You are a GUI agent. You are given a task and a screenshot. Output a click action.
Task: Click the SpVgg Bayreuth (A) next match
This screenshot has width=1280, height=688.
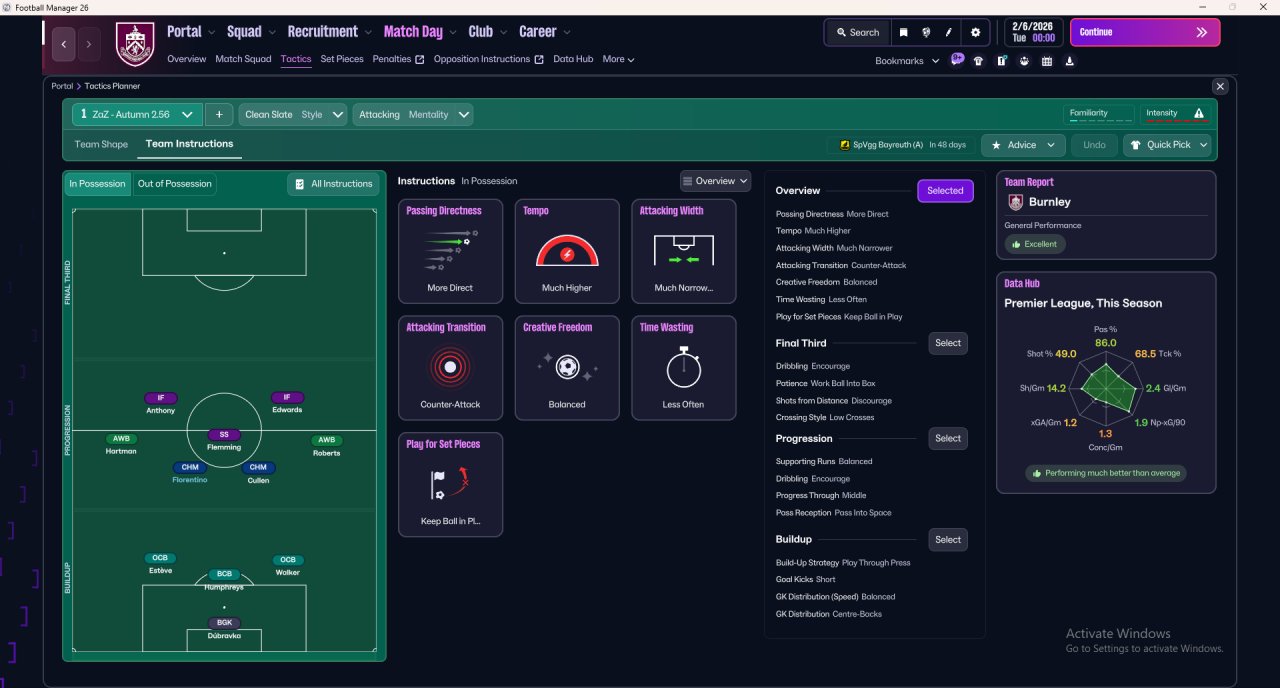tap(903, 145)
